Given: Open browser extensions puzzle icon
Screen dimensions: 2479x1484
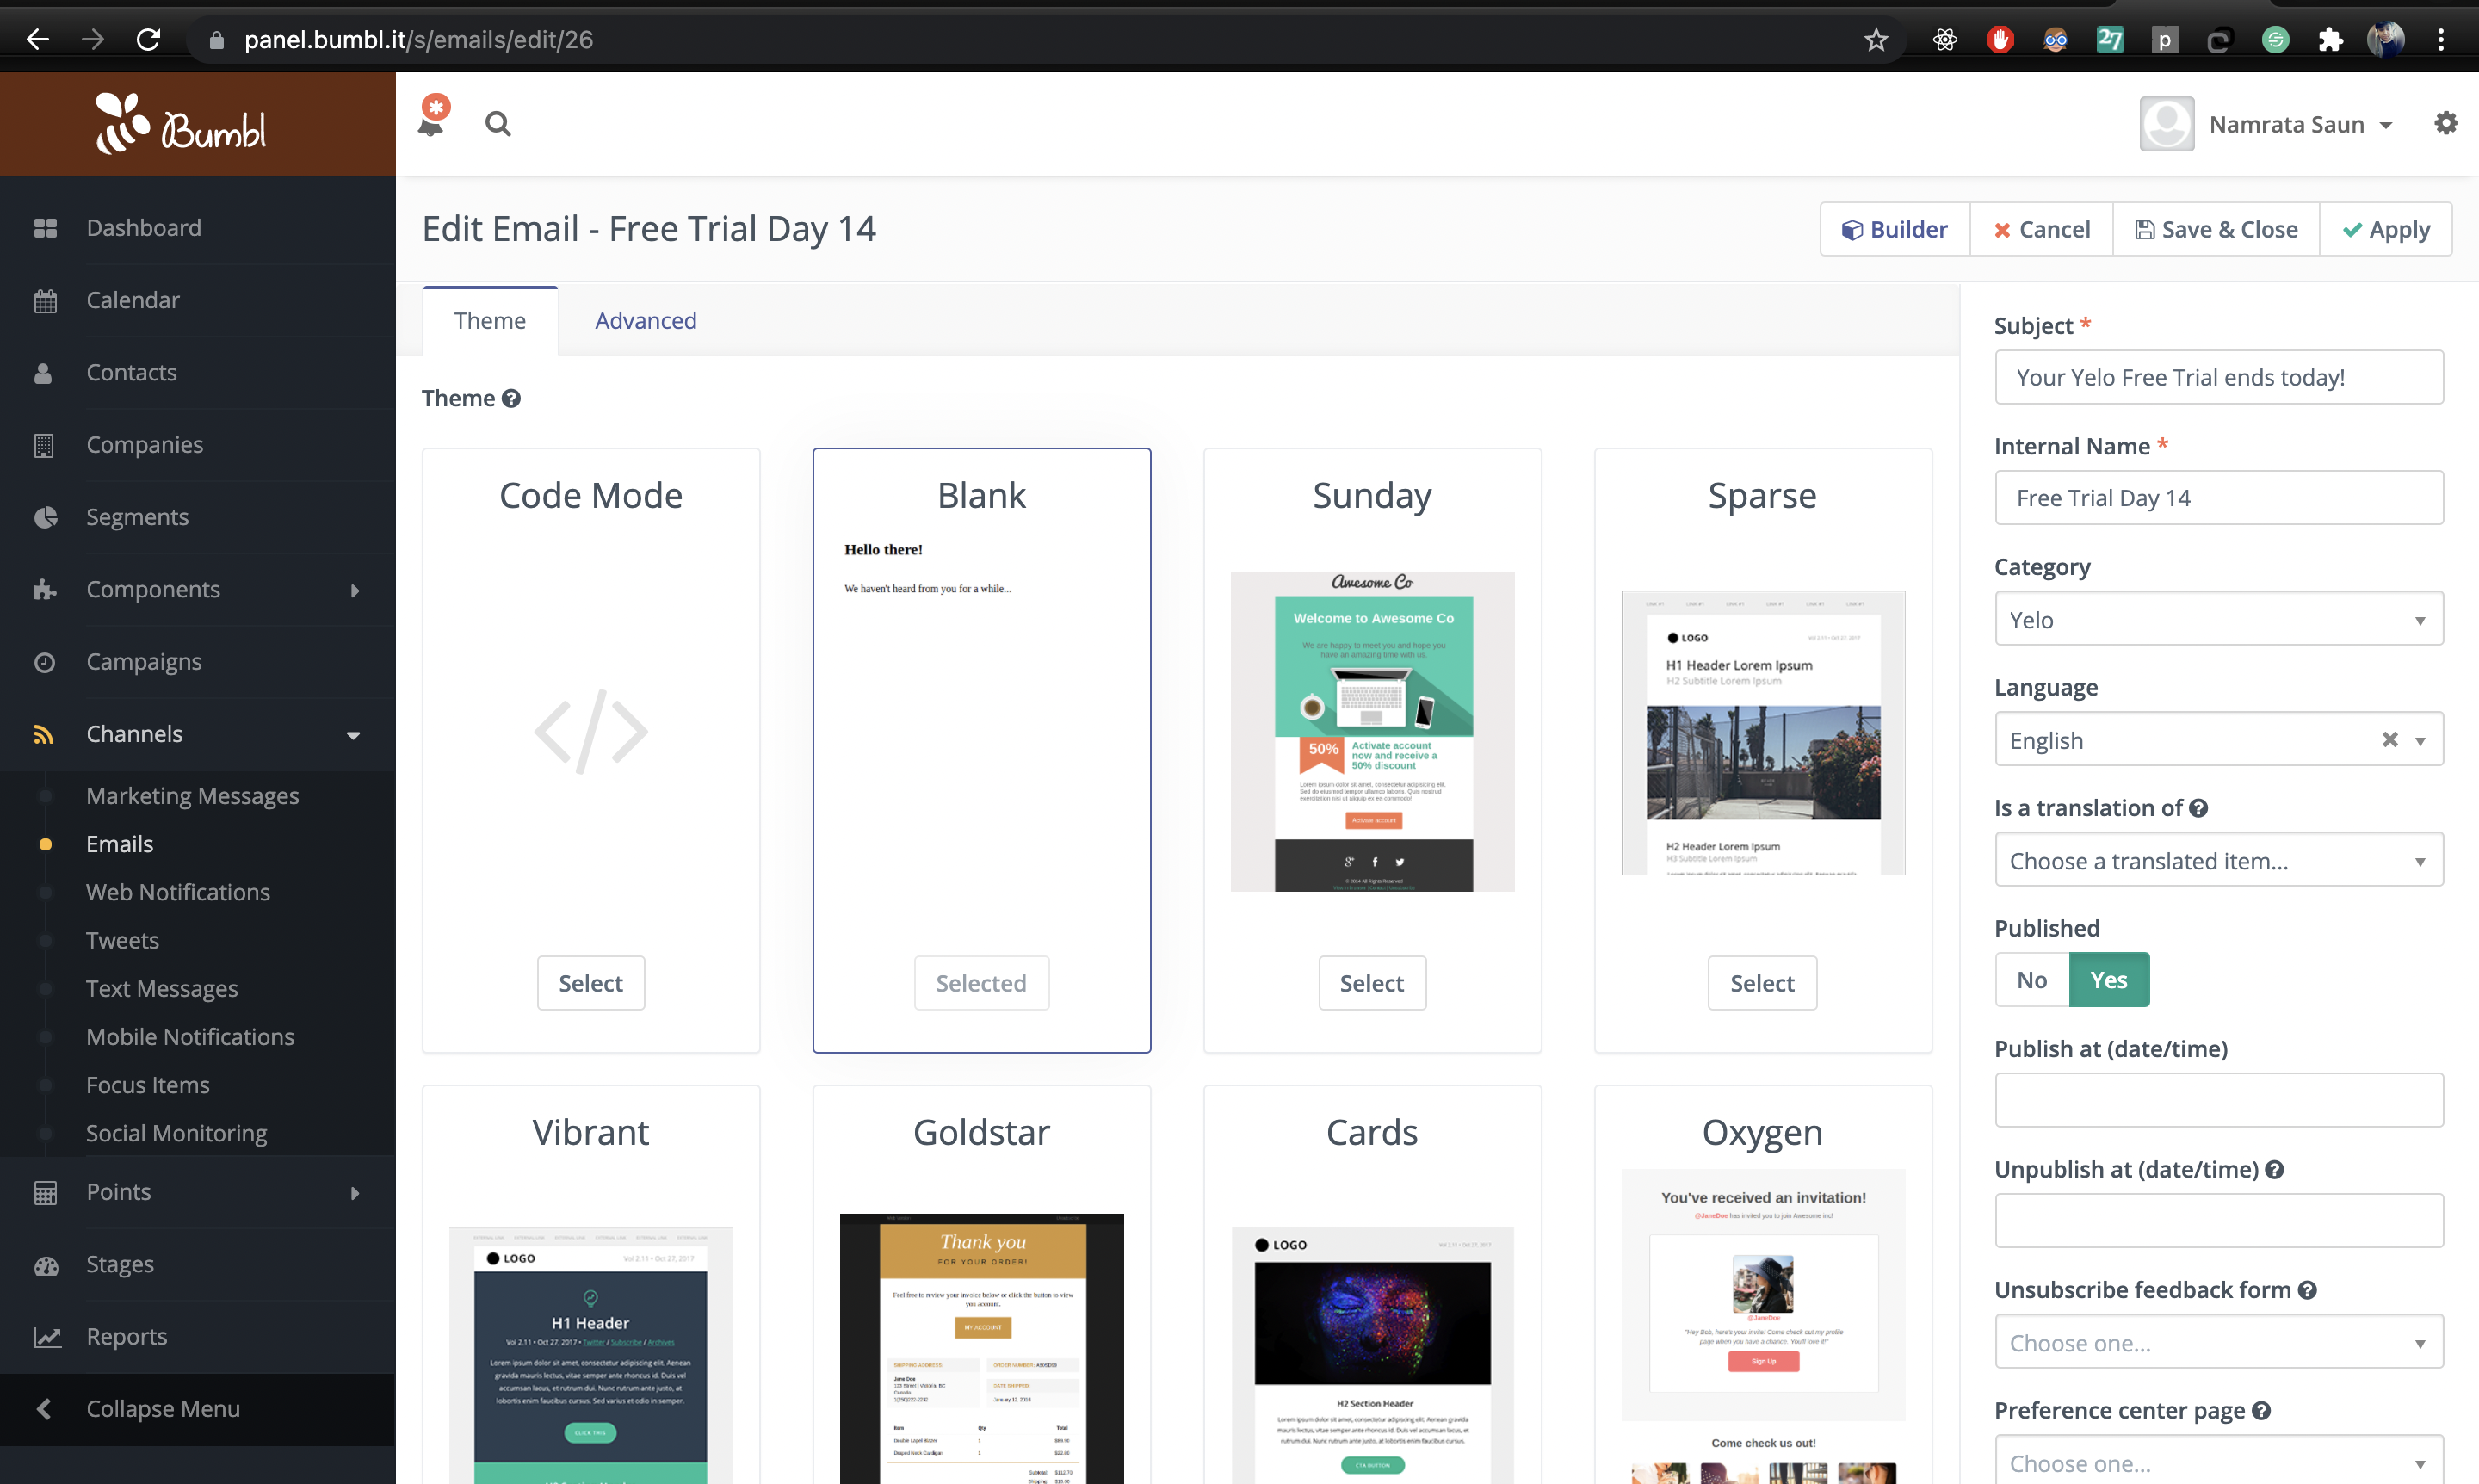Looking at the screenshot, I should tap(2330, 39).
